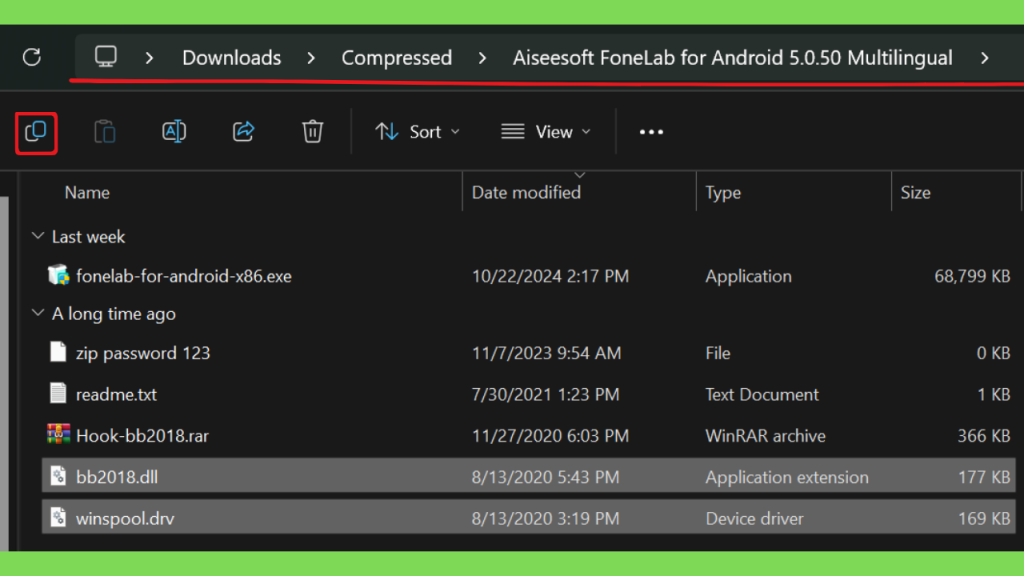Click date 10/22/2024 2:17 PM

click(x=550, y=276)
